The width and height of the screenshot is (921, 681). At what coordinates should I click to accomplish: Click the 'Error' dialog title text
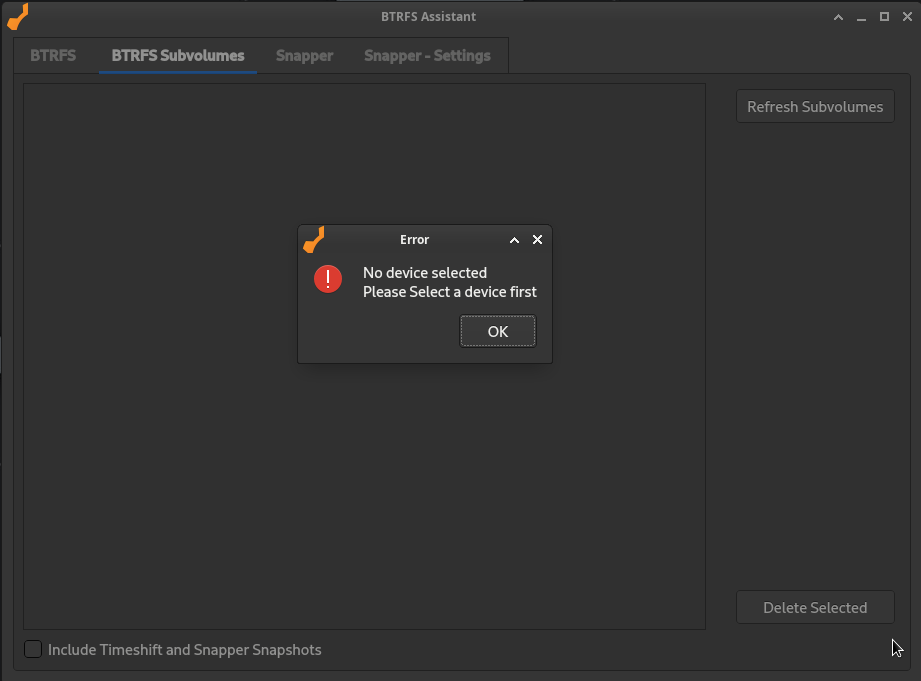click(x=415, y=240)
